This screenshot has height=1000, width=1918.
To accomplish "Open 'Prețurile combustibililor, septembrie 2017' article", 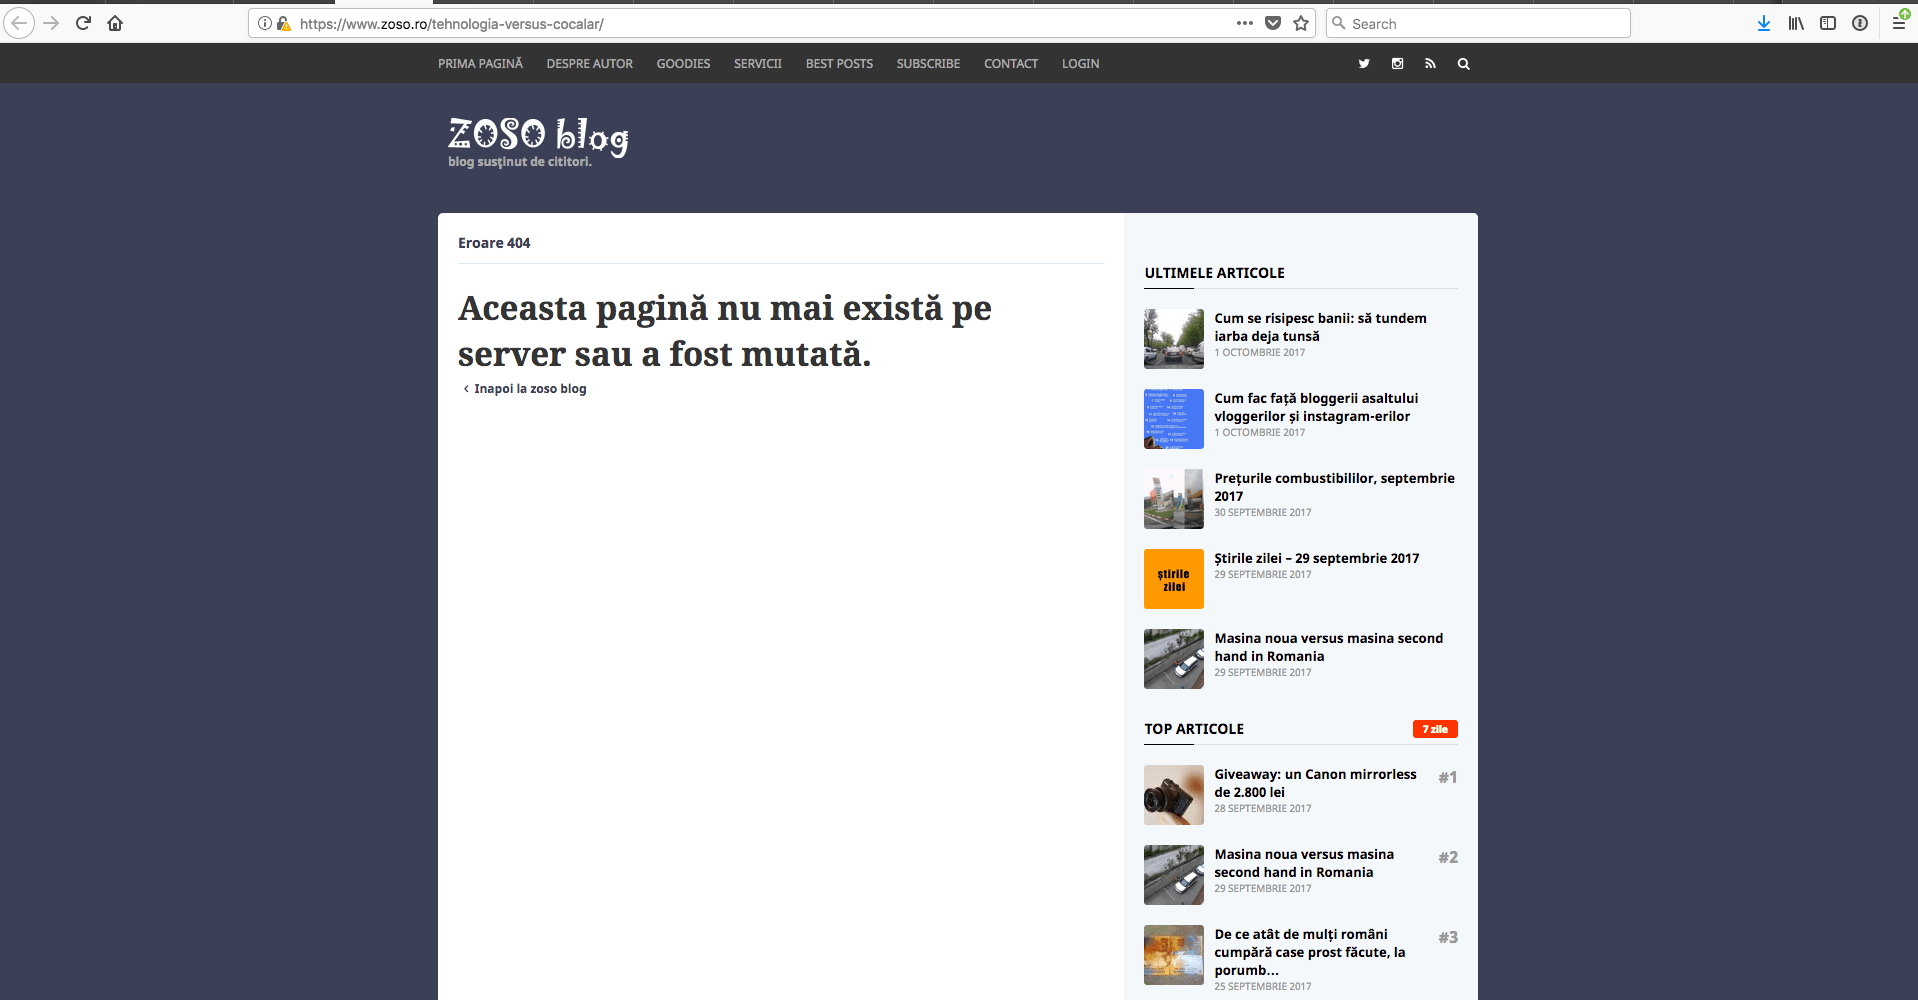I will pyautogui.click(x=1333, y=487).
